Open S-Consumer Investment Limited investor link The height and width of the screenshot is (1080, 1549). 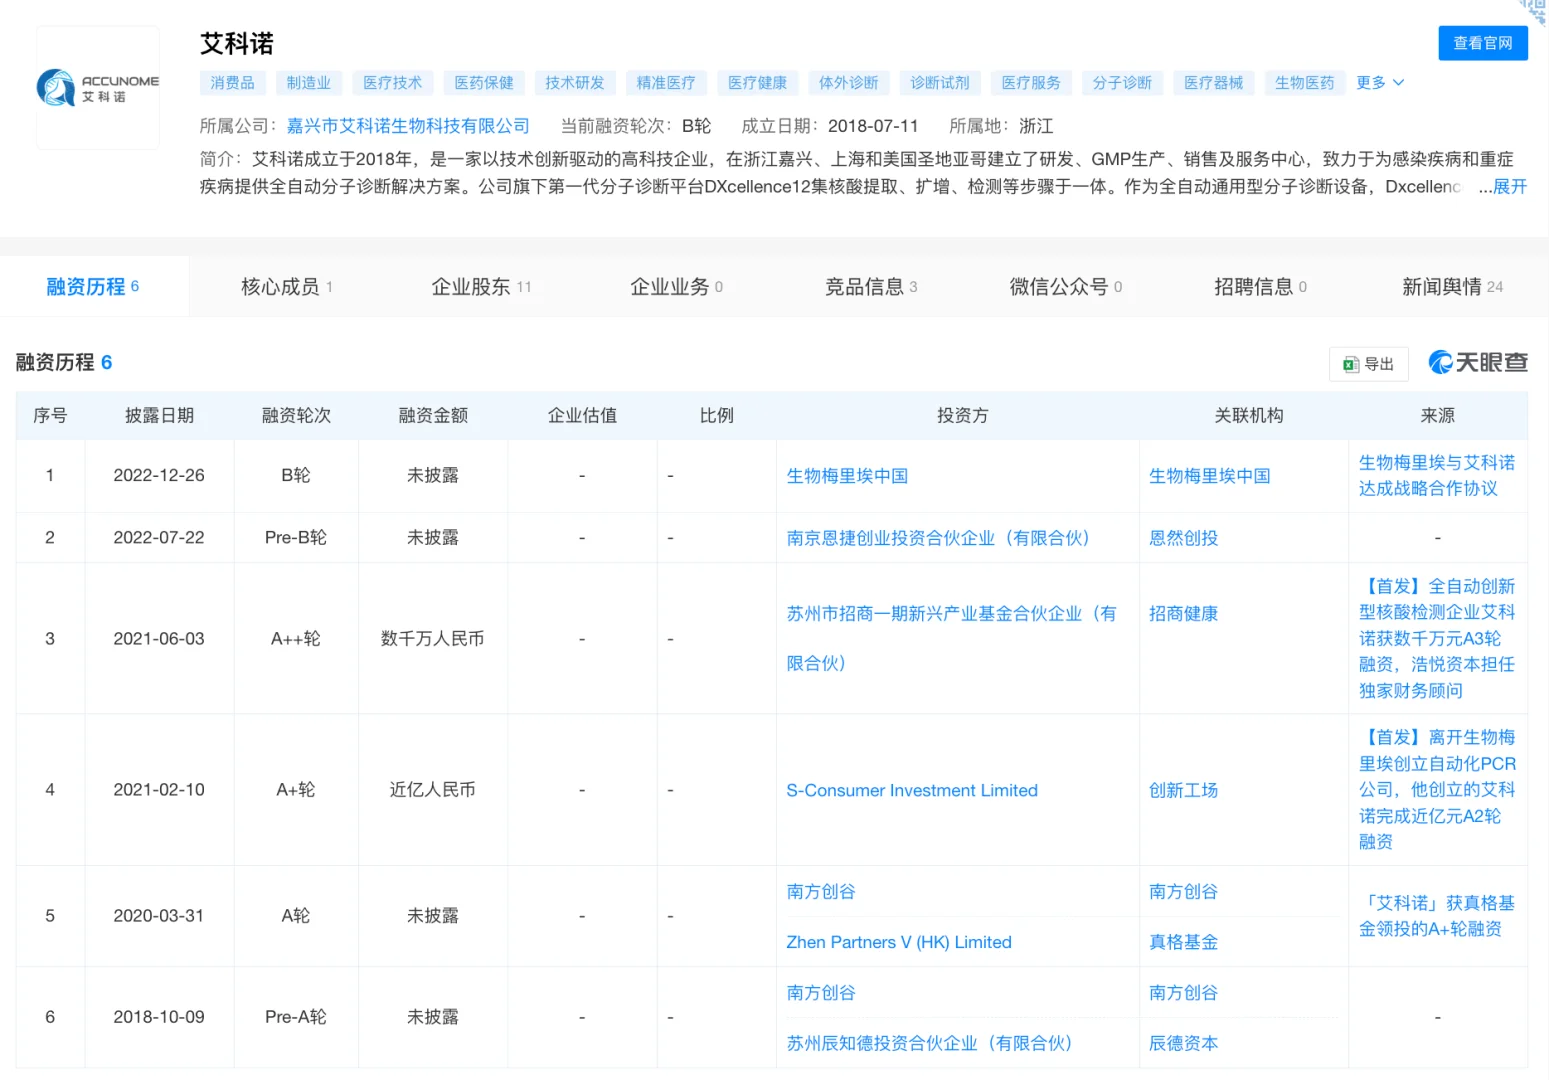pyautogui.click(x=912, y=790)
